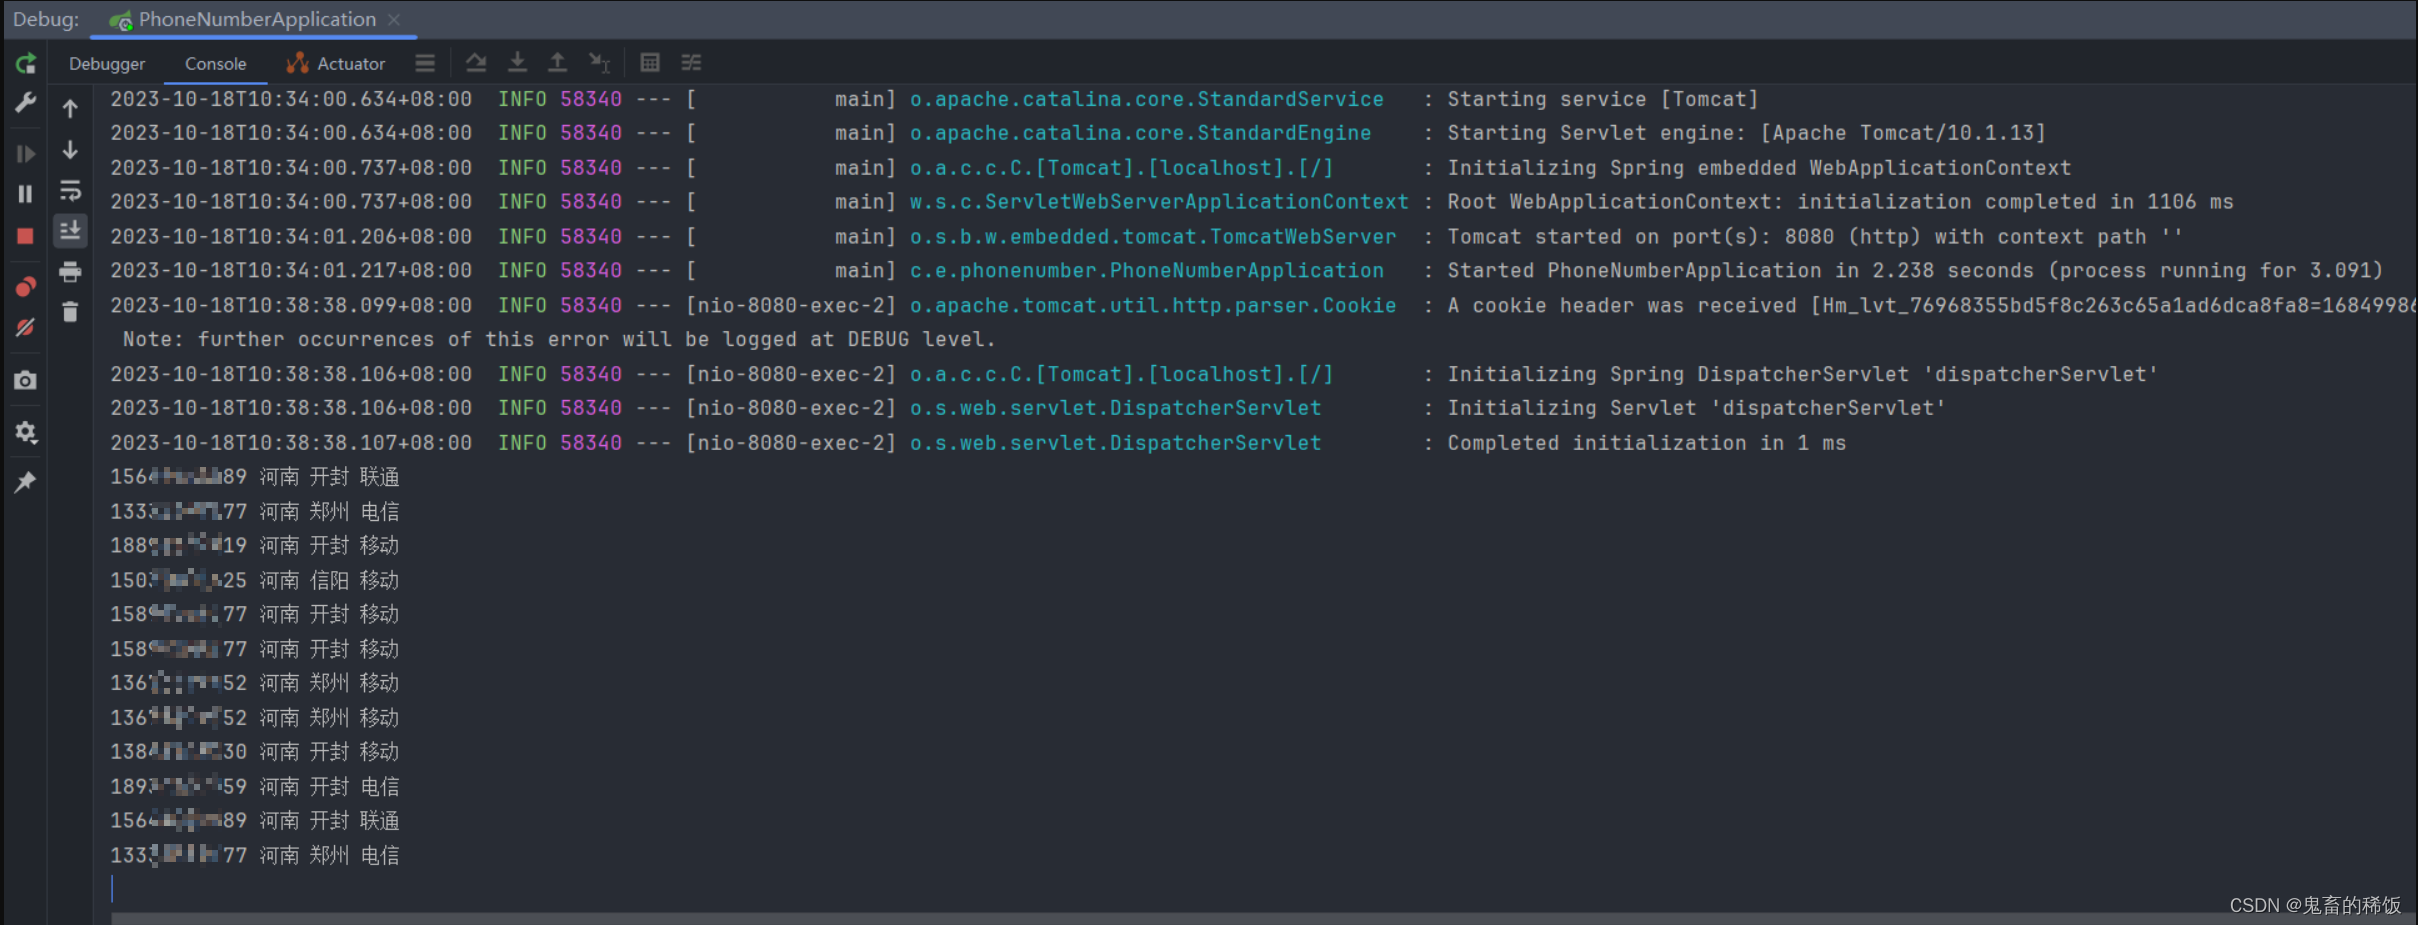Click the o.apache.catalina.core.StandardEngine logger link
2418x925 pixels.
pyautogui.click(x=1140, y=133)
